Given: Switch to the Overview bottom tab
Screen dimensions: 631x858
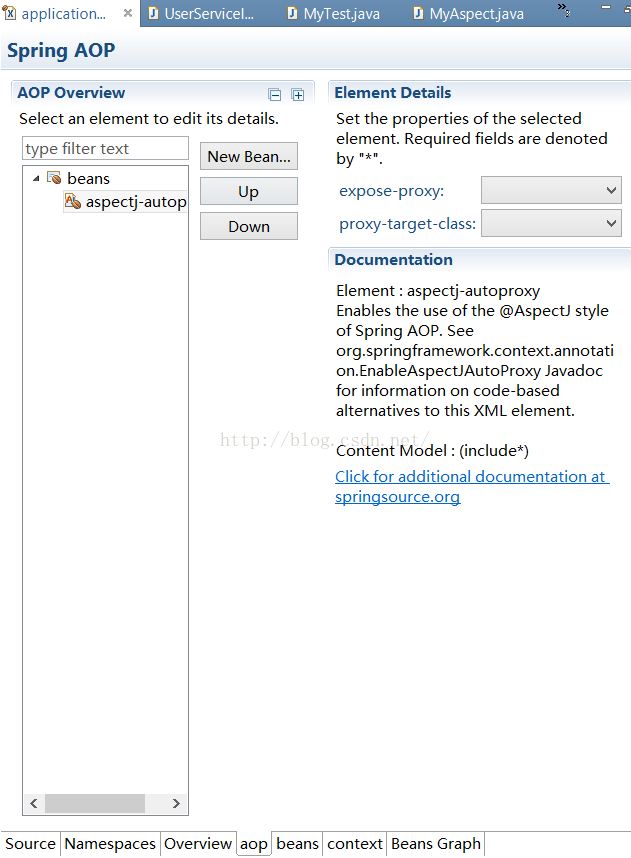Looking at the screenshot, I should pos(198,844).
